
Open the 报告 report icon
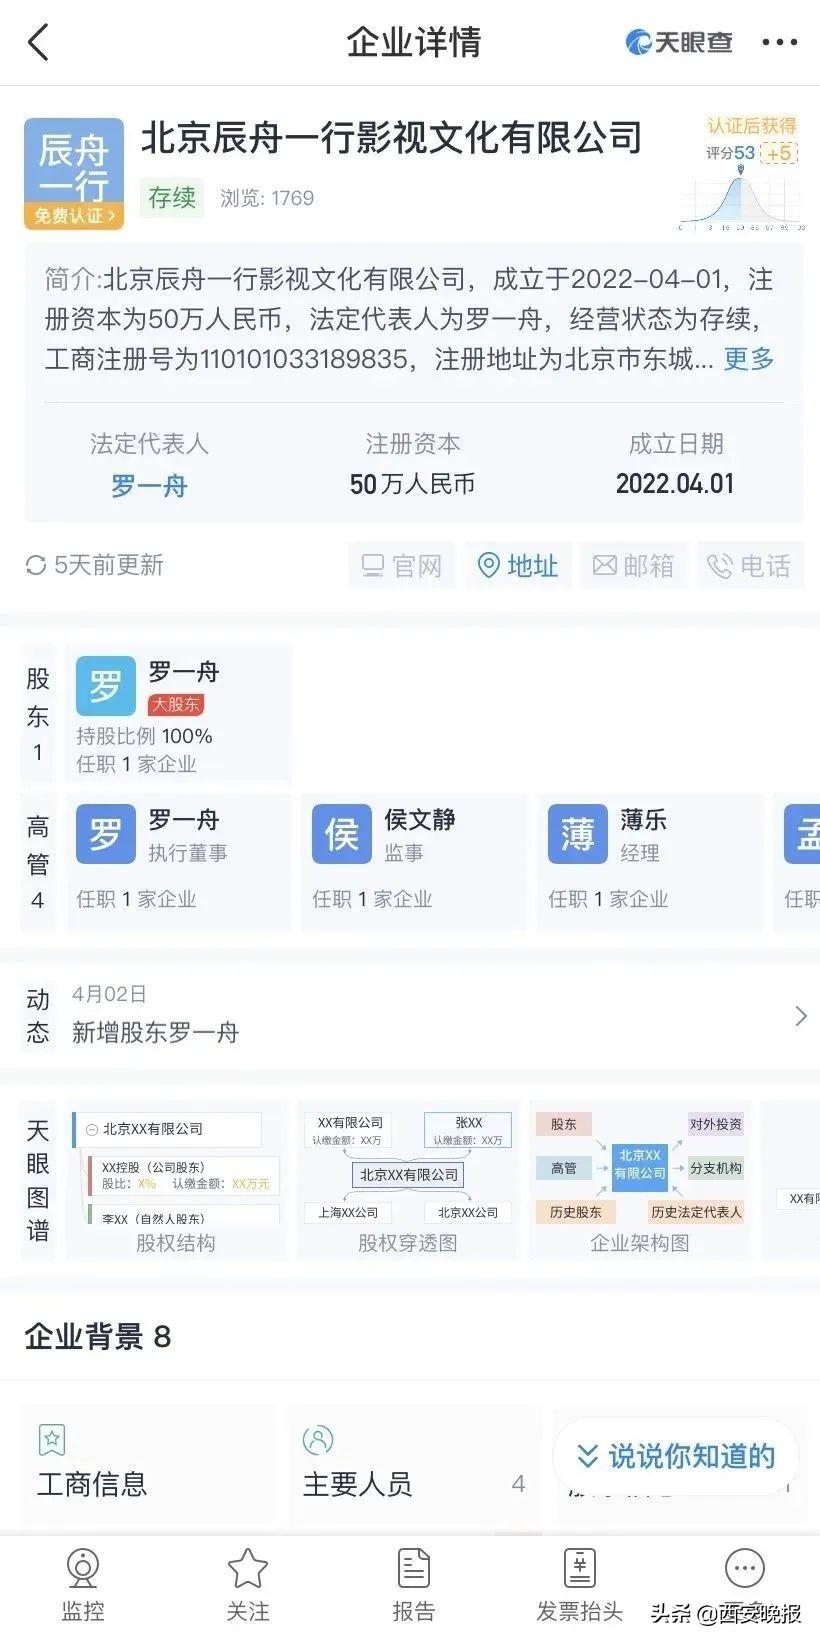click(413, 1570)
